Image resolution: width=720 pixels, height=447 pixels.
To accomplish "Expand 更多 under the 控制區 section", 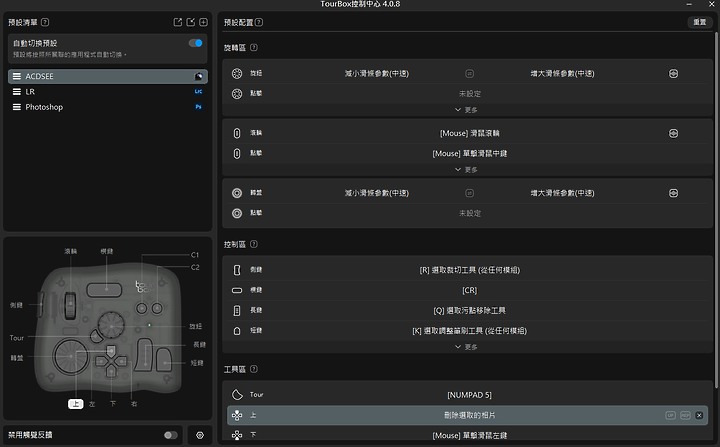I will click(466, 347).
